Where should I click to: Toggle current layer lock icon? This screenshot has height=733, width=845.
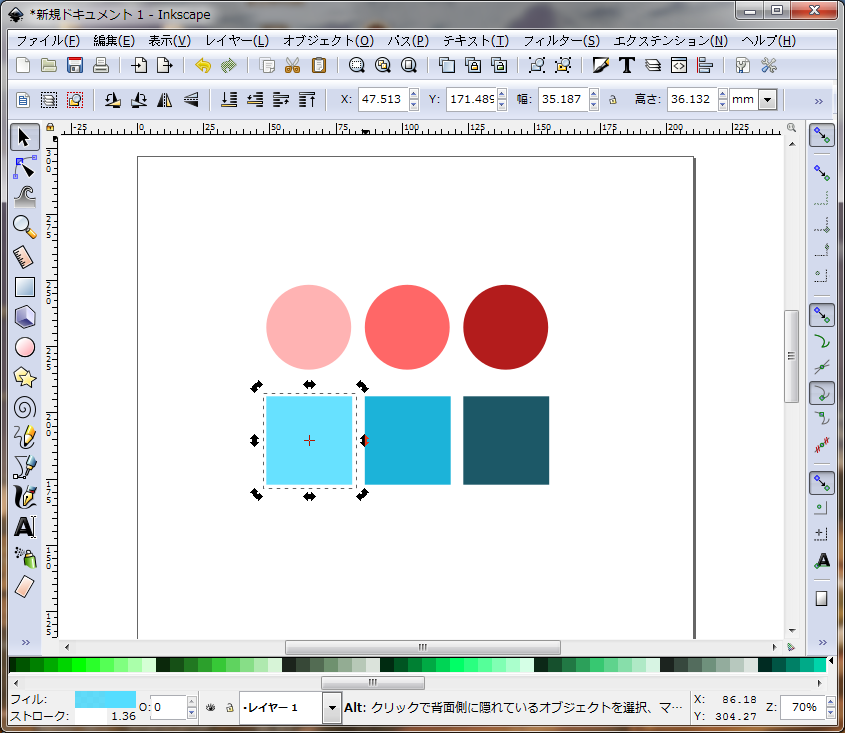(x=230, y=708)
